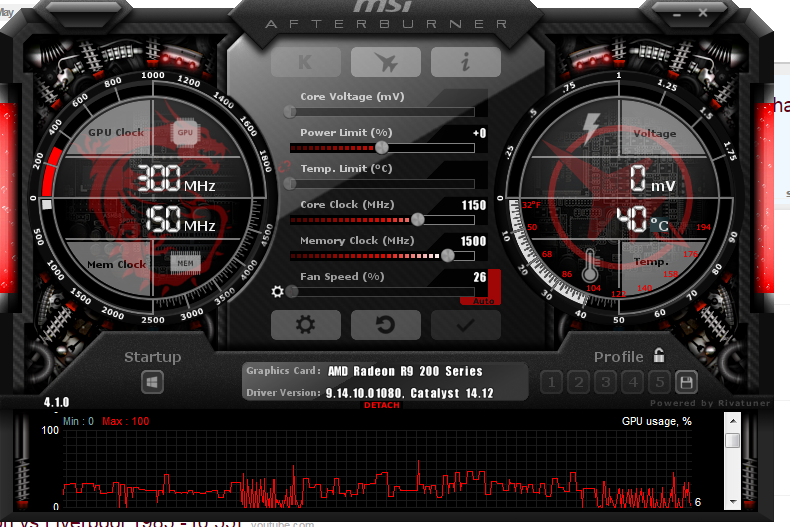Viewport: 790px width, 527px height.
Task: Click the thermometer temperature icon
Action: pos(590,266)
